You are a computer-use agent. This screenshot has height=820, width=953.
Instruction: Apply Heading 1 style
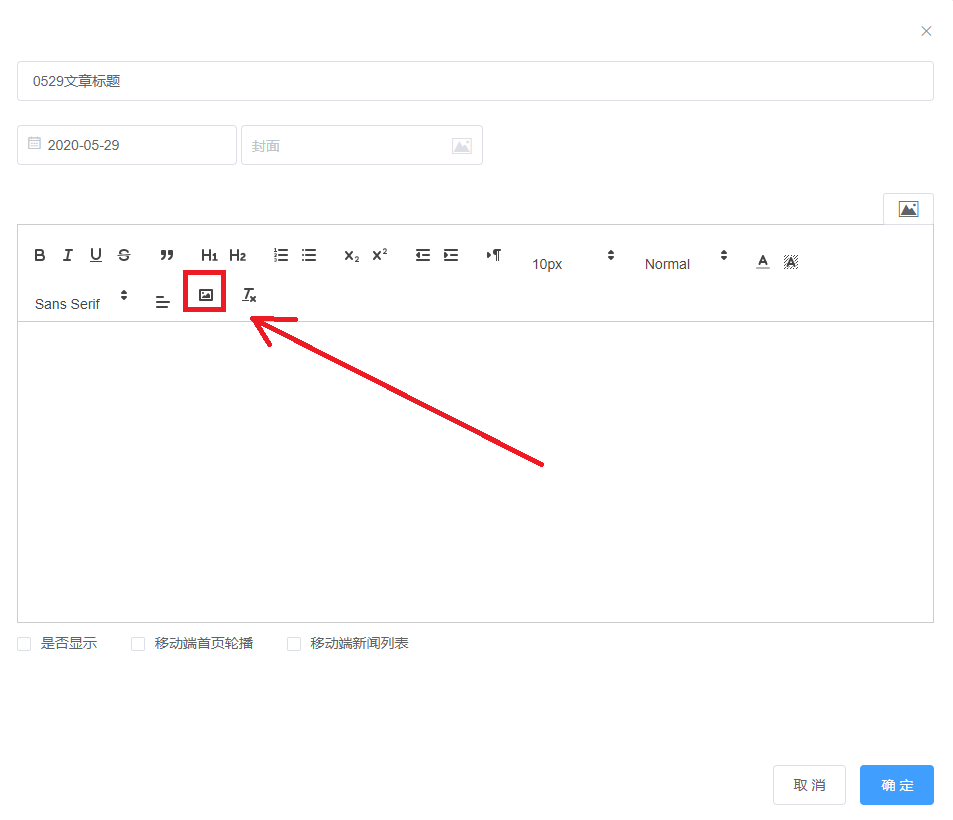click(x=209, y=255)
